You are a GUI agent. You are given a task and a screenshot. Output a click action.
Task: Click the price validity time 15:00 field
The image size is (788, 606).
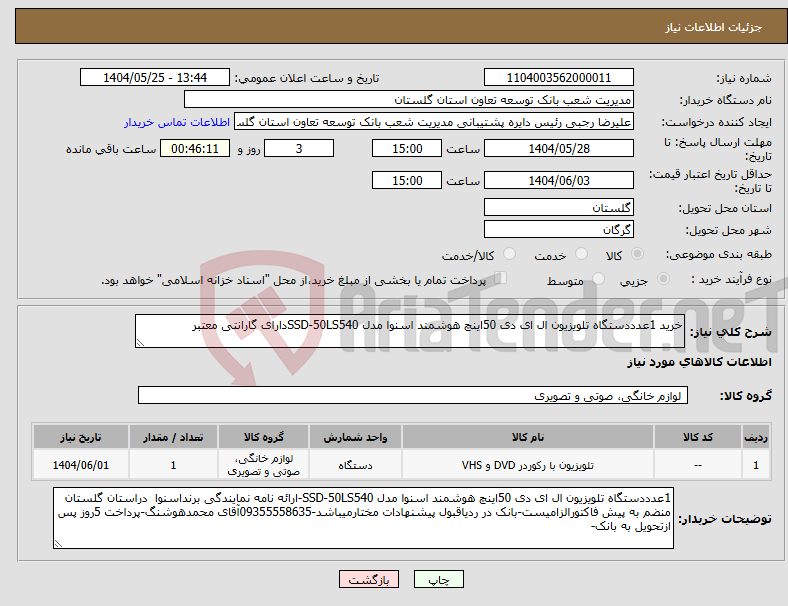pyautogui.click(x=407, y=180)
